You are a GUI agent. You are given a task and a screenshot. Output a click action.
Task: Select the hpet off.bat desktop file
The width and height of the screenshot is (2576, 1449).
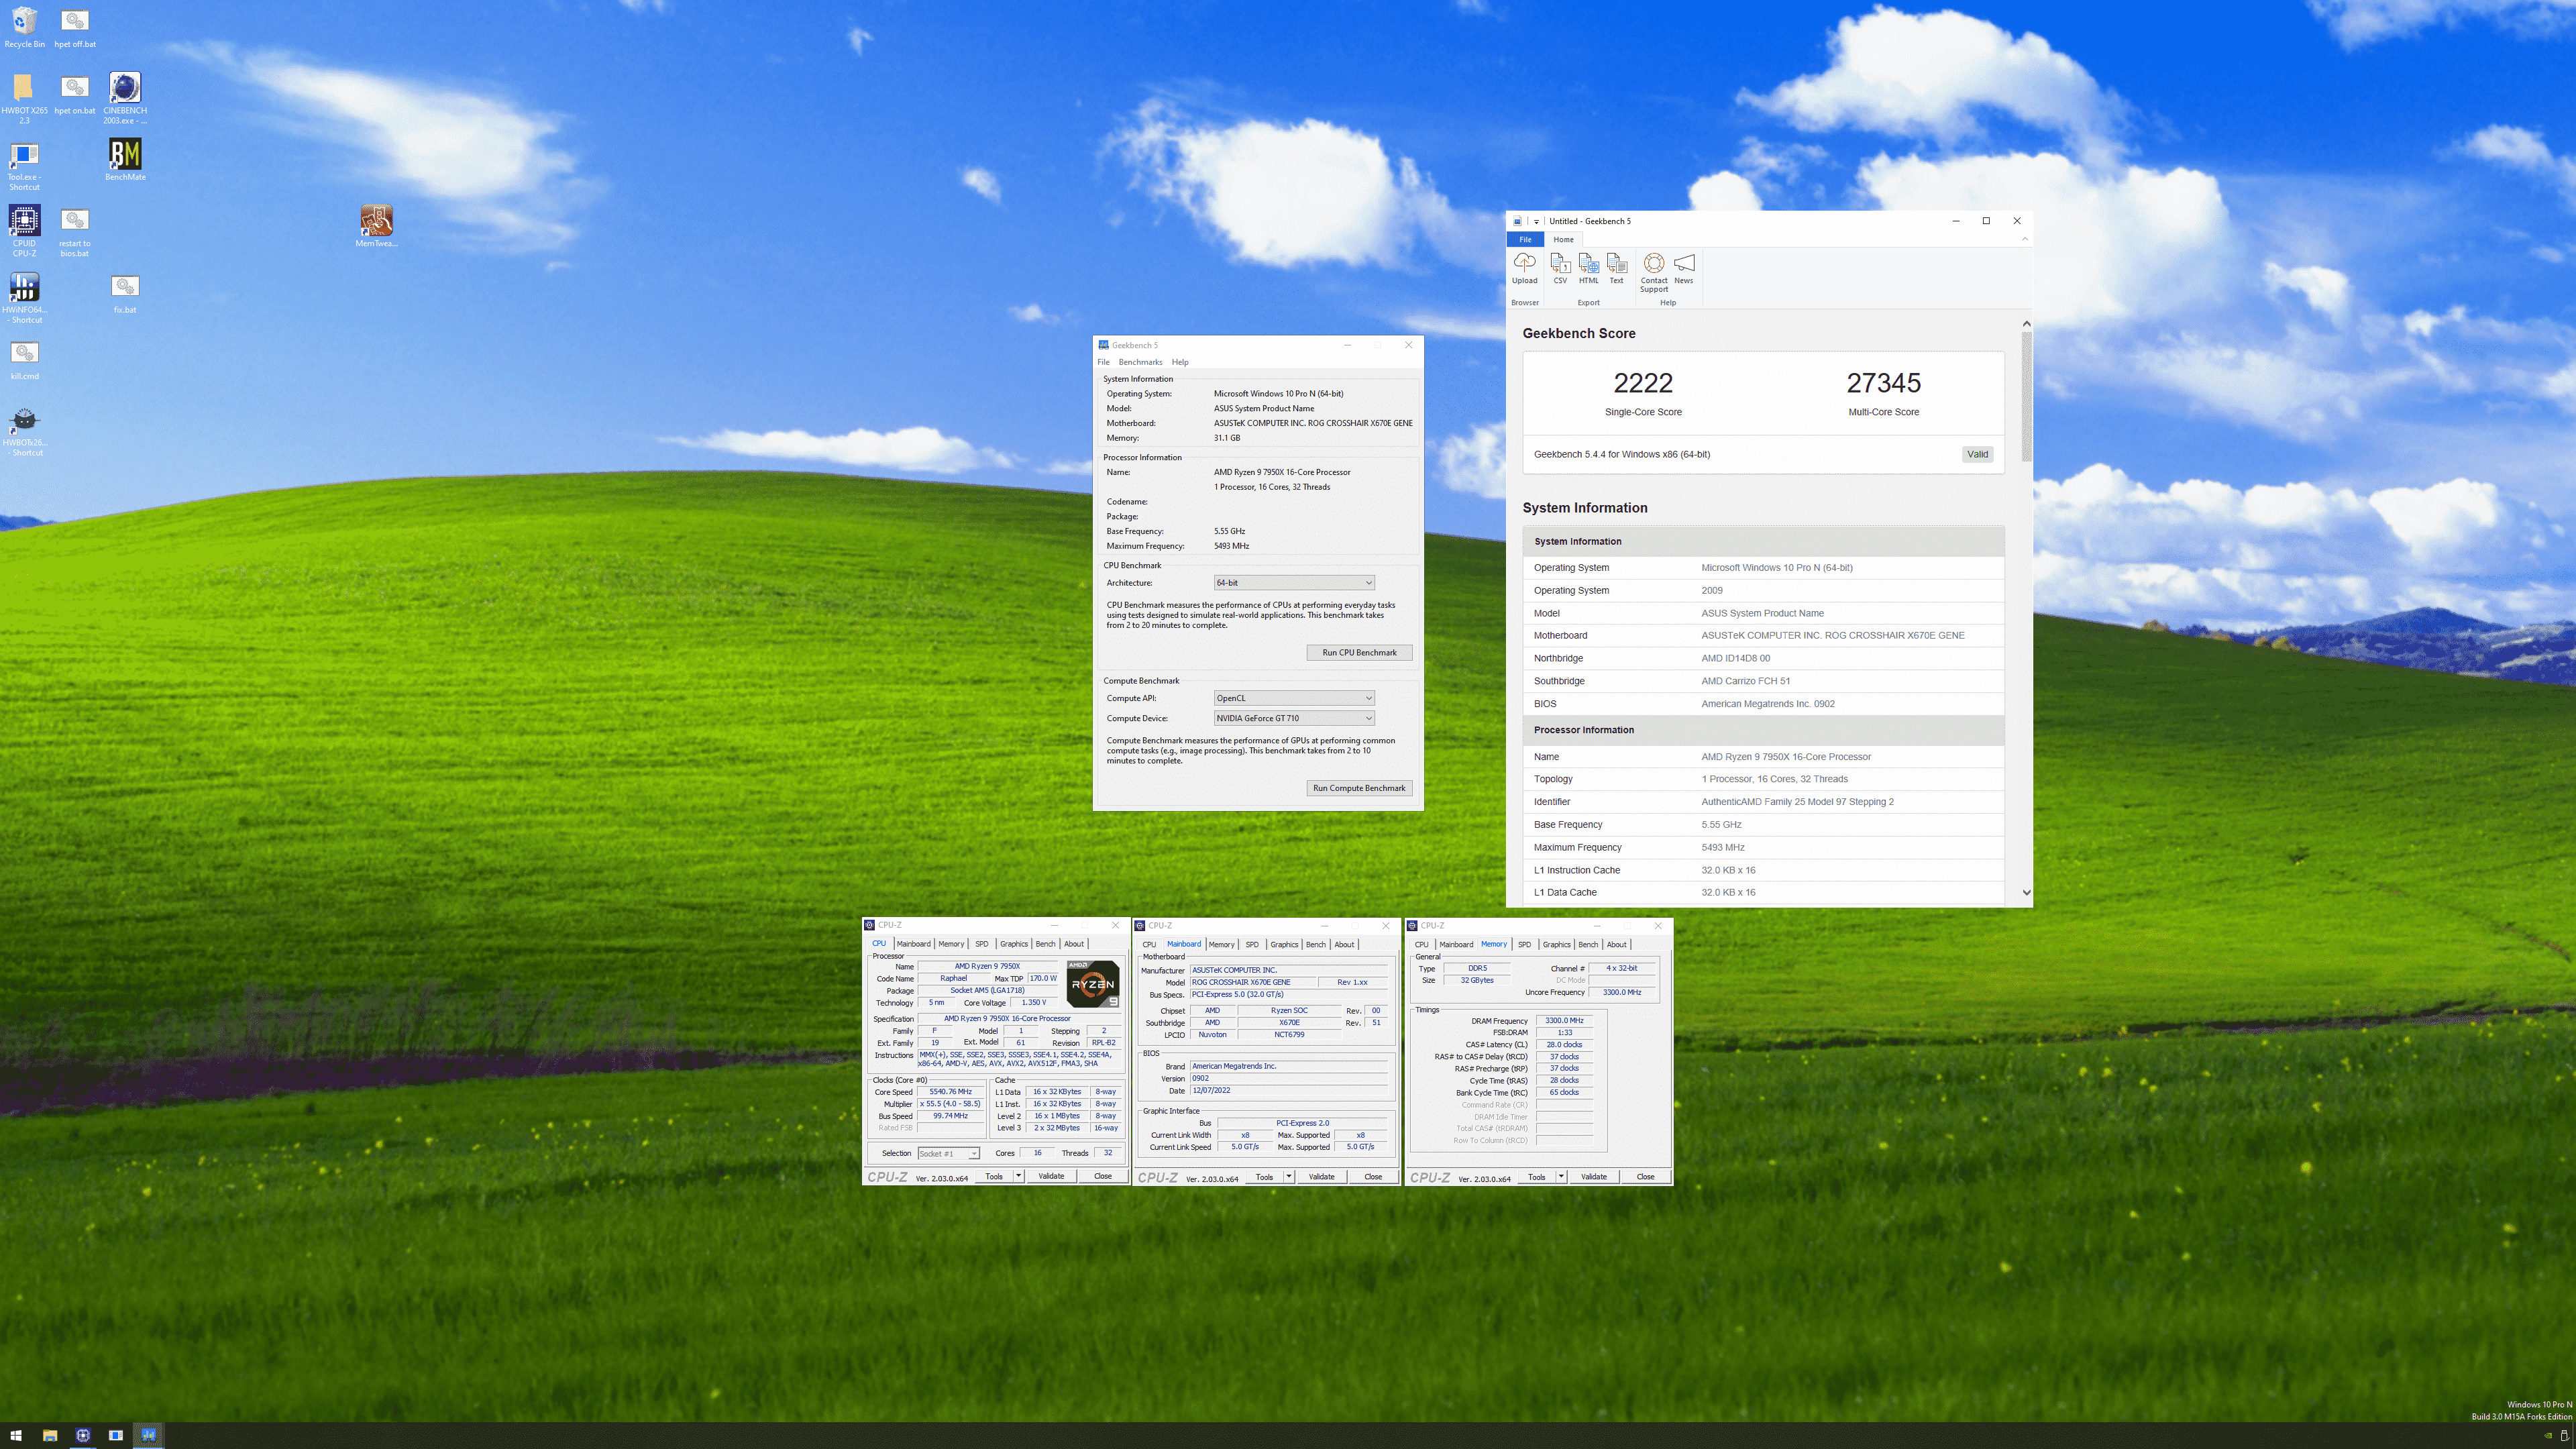75,28
